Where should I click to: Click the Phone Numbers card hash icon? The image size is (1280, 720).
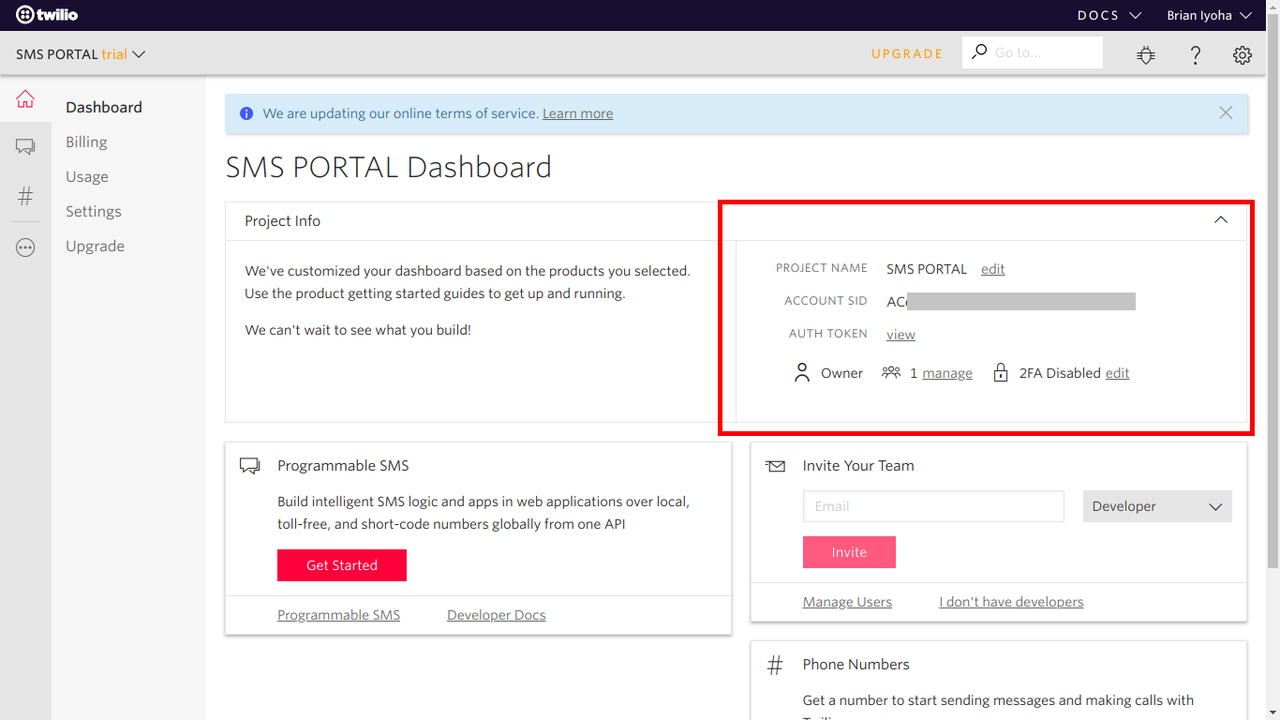coord(775,665)
